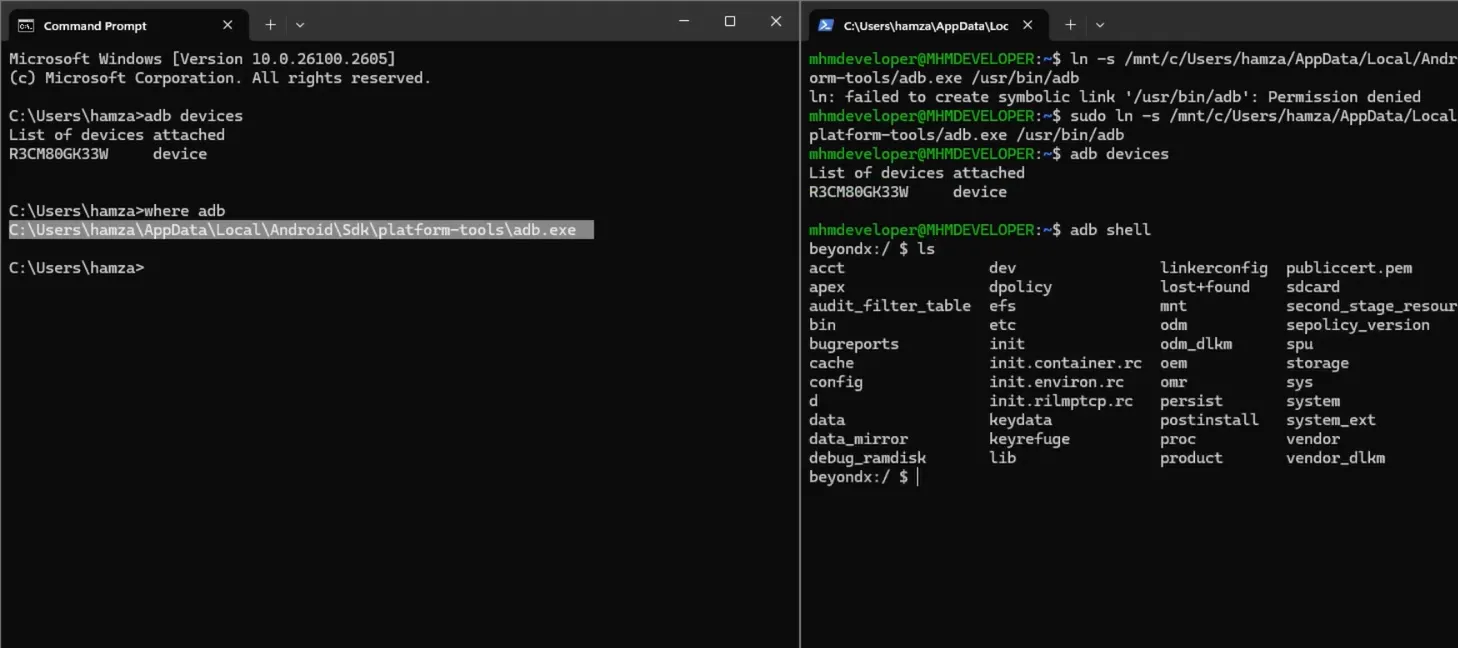Click 'beyondx:/ $ ls' line

pyautogui.click(x=872, y=249)
